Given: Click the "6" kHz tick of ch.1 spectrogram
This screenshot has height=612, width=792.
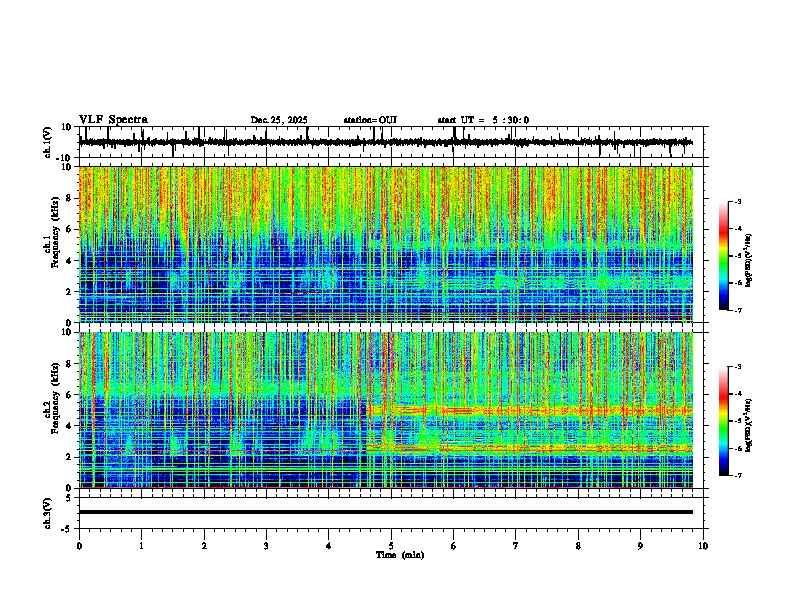Looking at the screenshot, I should pyautogui.click(x=69, y=230).
